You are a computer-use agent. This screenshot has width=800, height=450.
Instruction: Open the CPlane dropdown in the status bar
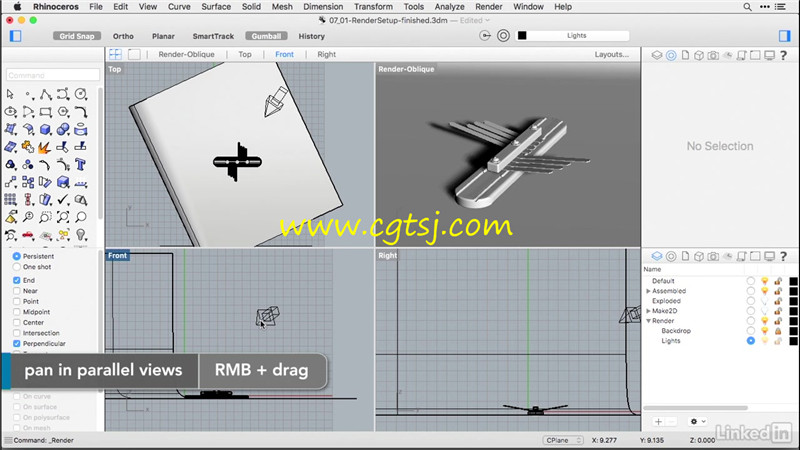point(563,440)
